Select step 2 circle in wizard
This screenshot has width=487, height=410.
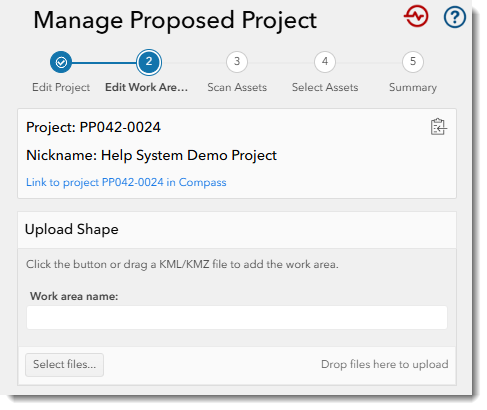(x=149, y=62)
